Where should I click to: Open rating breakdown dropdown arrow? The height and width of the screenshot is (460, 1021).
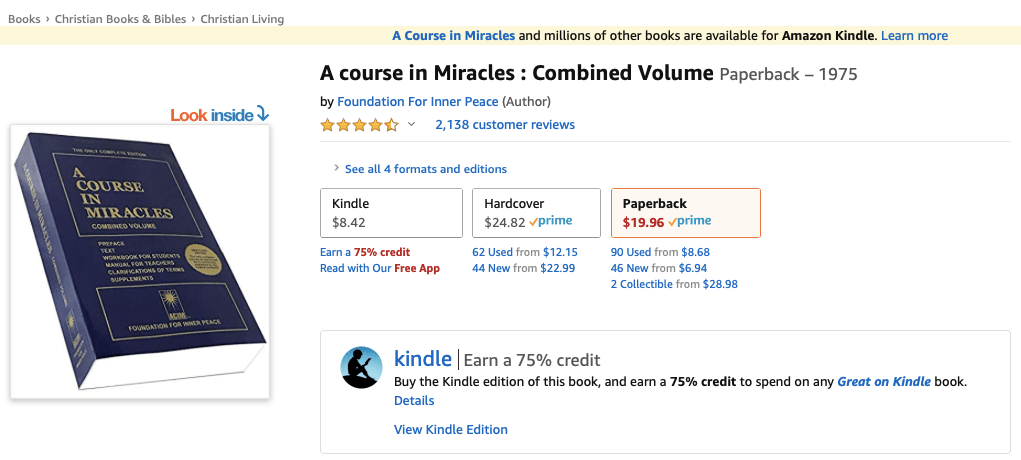point(411,125)
